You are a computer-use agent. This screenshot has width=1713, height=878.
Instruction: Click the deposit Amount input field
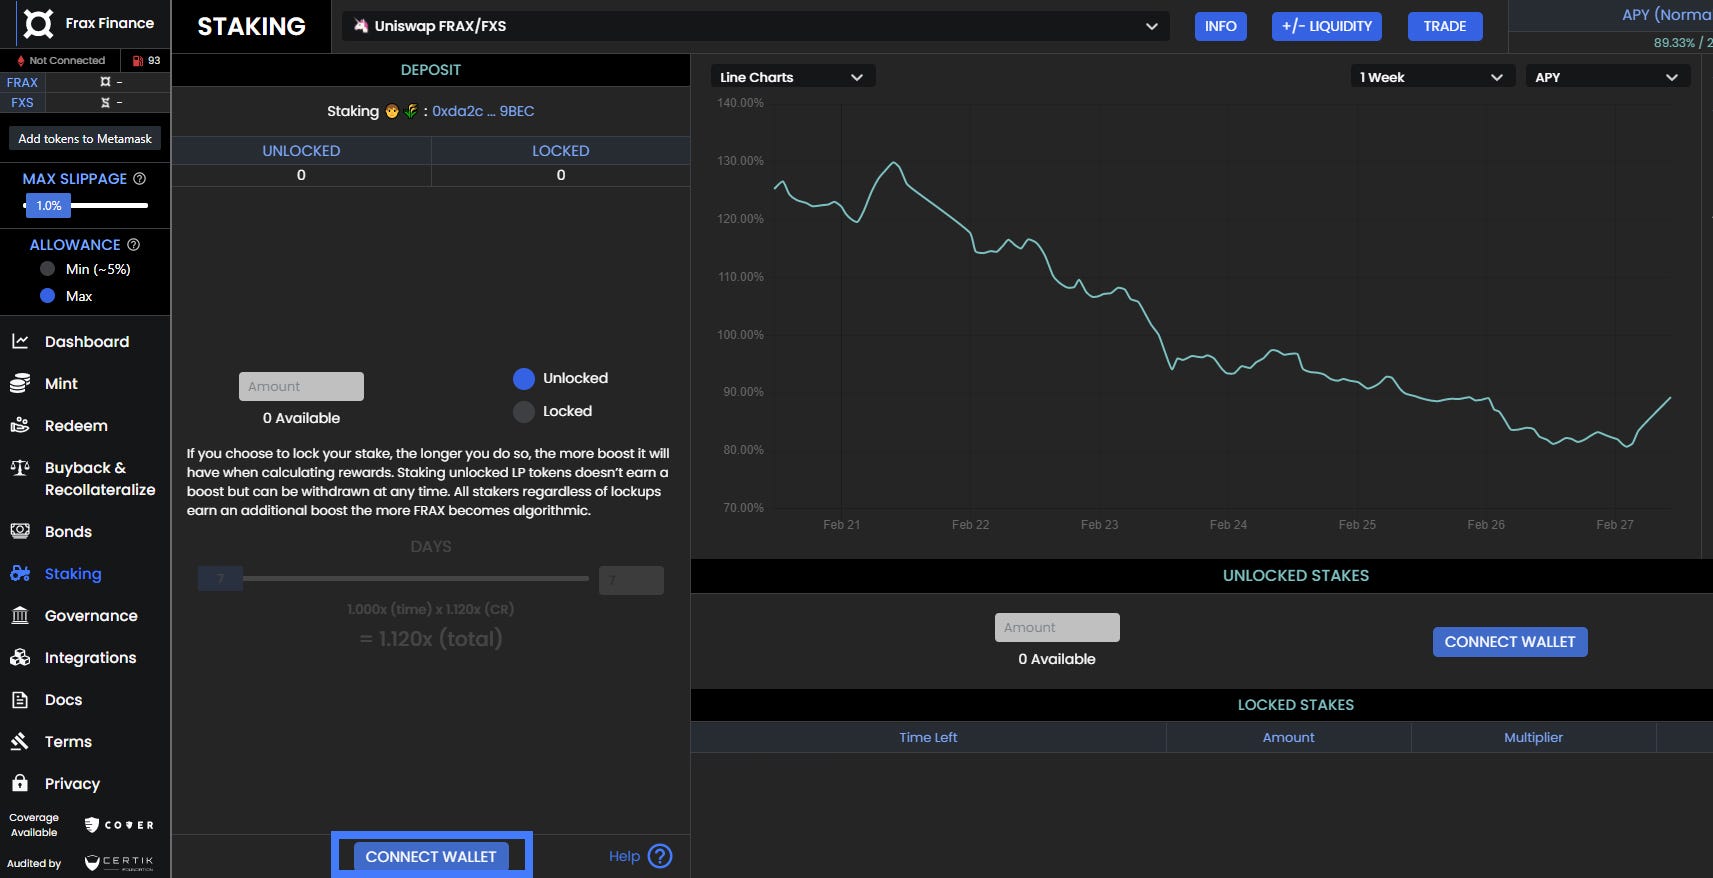(x=301, y=386)
